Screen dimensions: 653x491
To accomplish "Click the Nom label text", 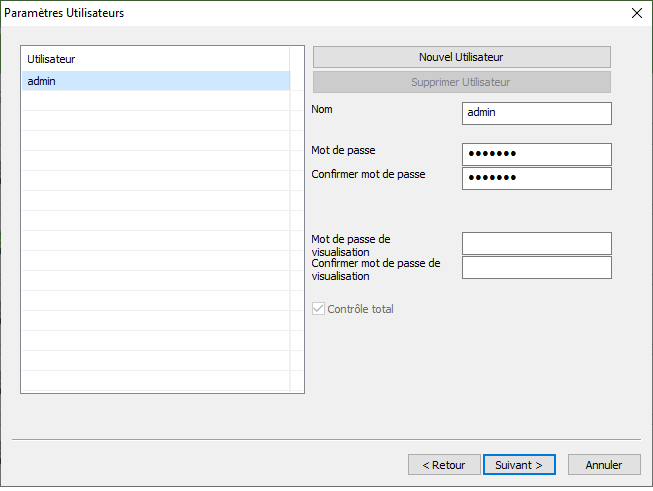I will tap(323, 110).
